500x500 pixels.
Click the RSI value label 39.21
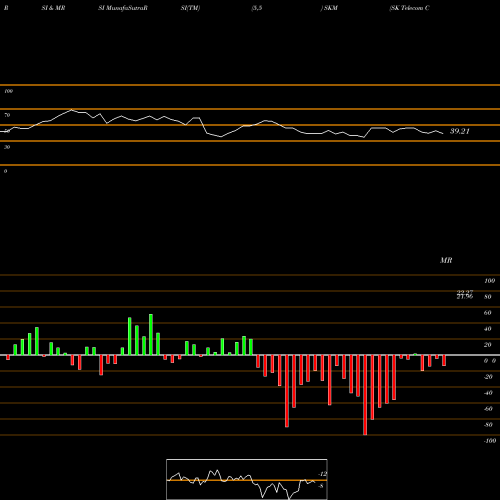(x=460, y=131)
